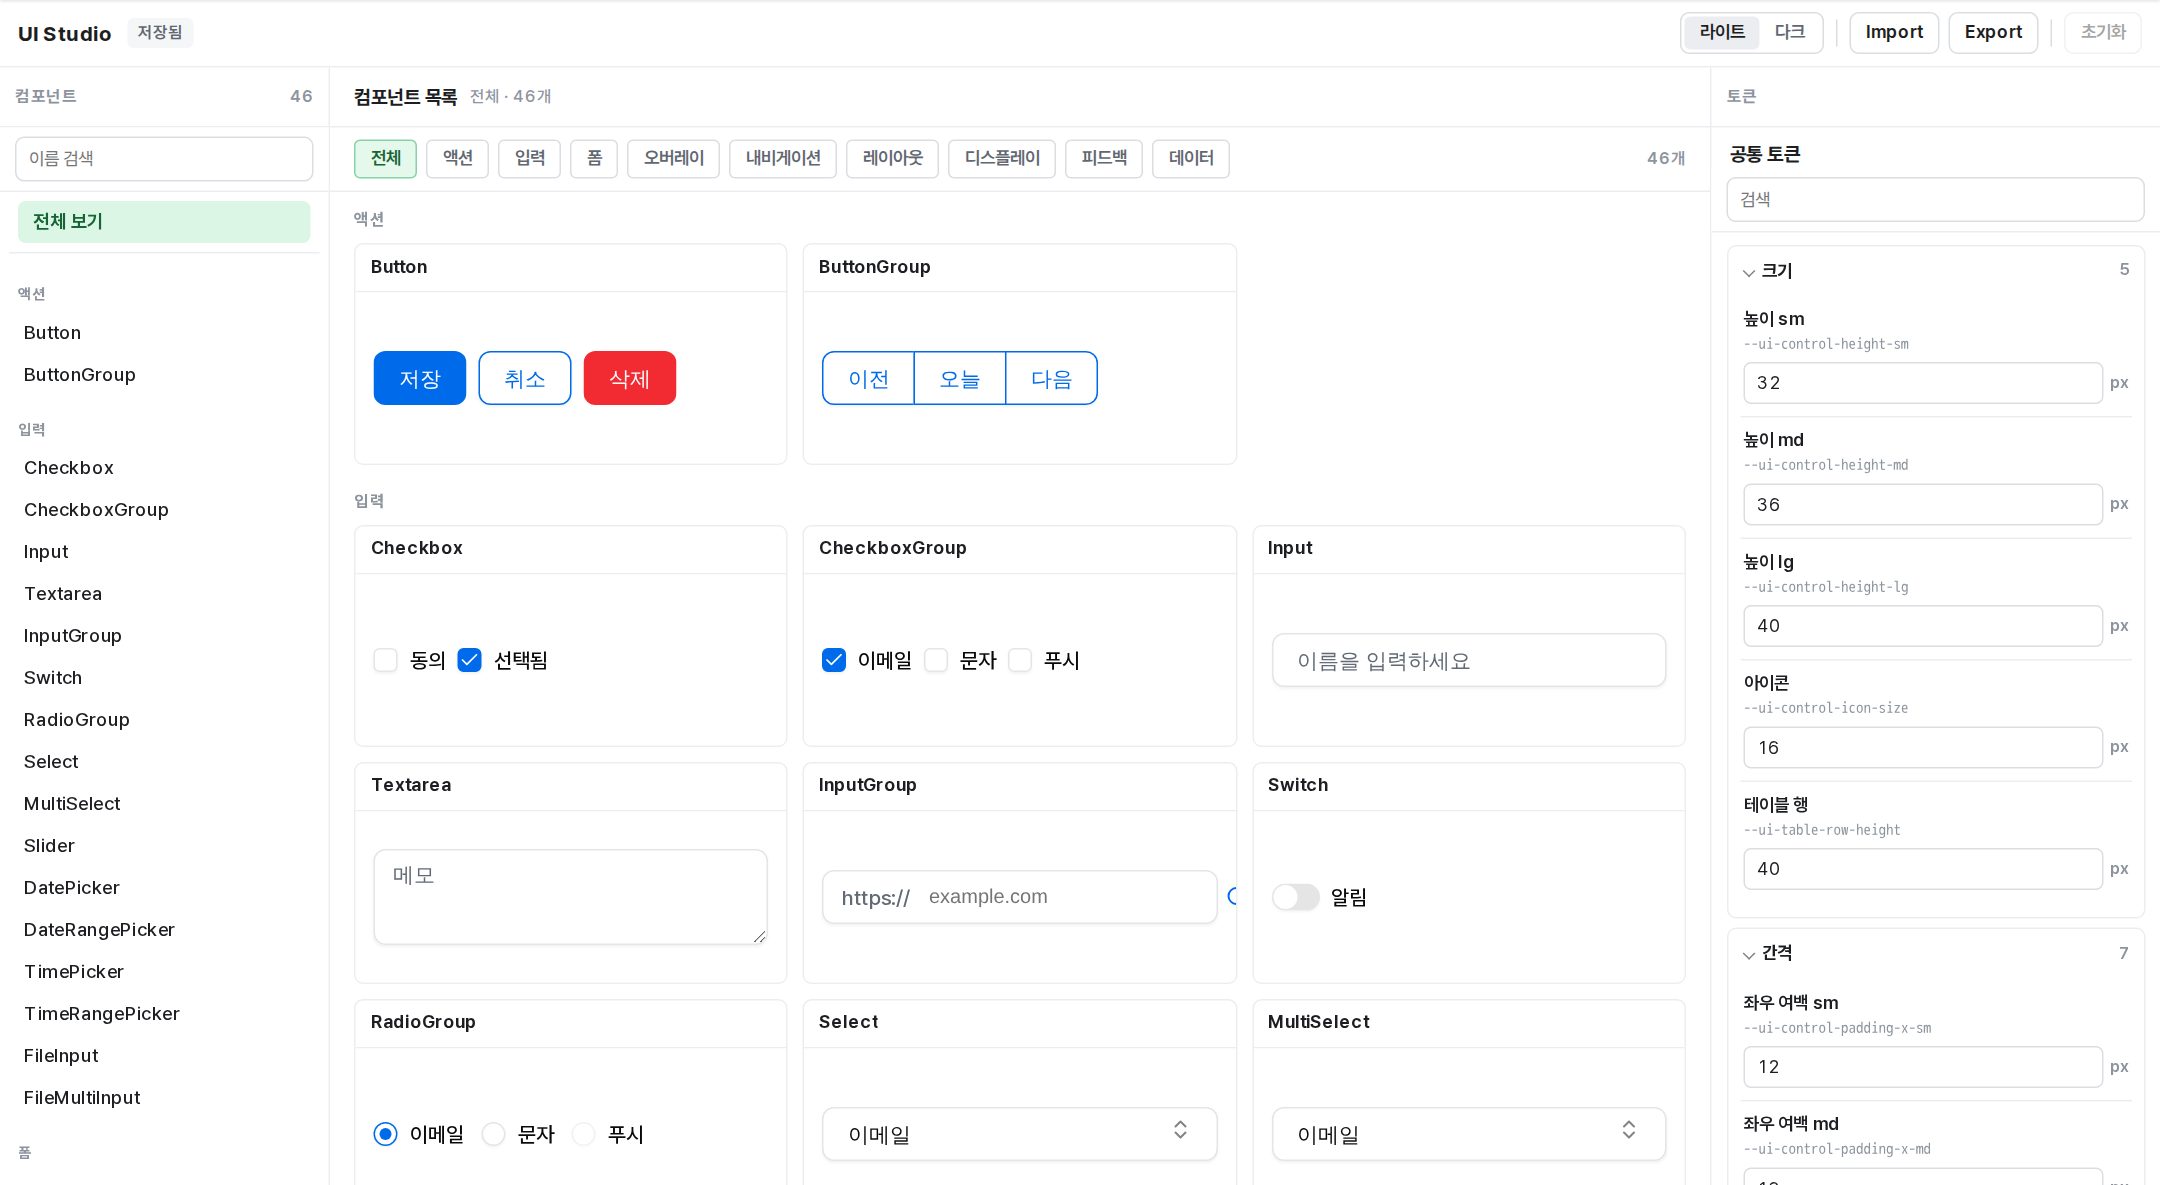The width and height of the screenshot is (2160, 1185).
Task: Select the 전체 filter tab
Action: [x=385, y=158]
